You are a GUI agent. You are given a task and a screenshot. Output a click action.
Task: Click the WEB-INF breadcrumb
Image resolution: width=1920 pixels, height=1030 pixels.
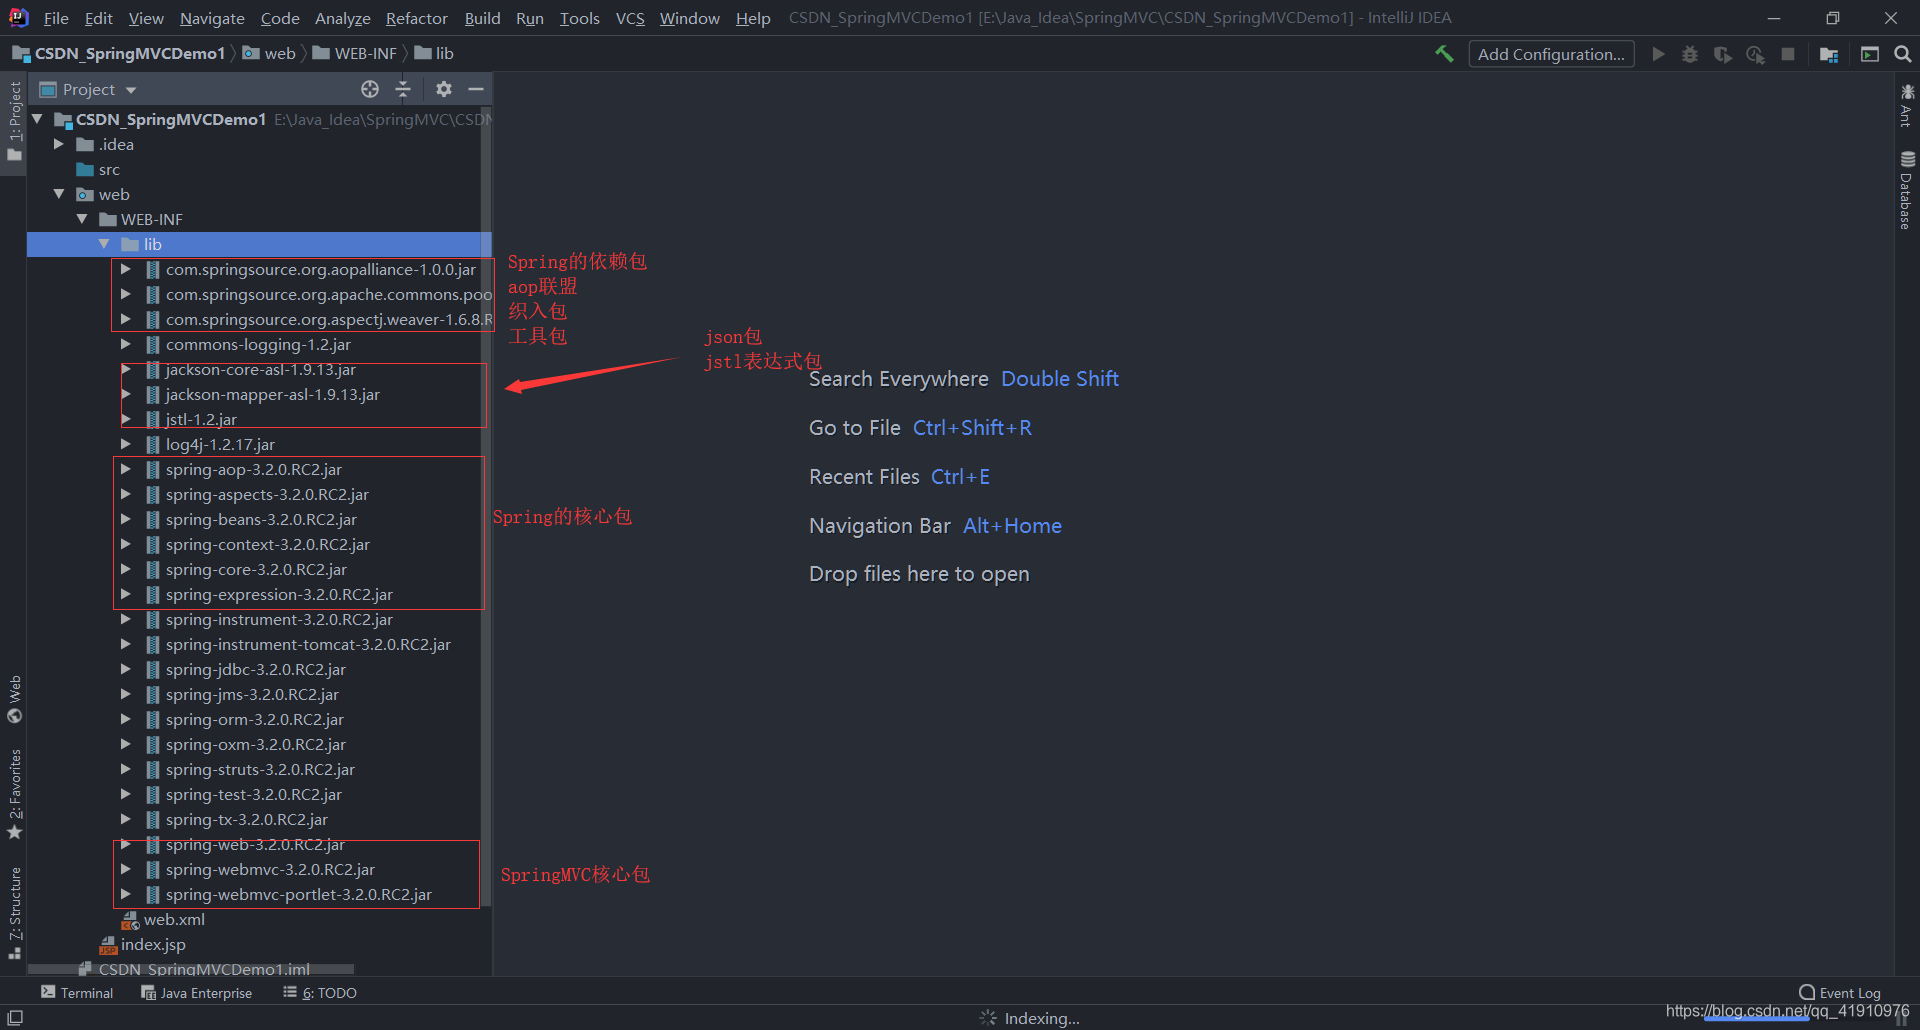(x=355, y=53)
